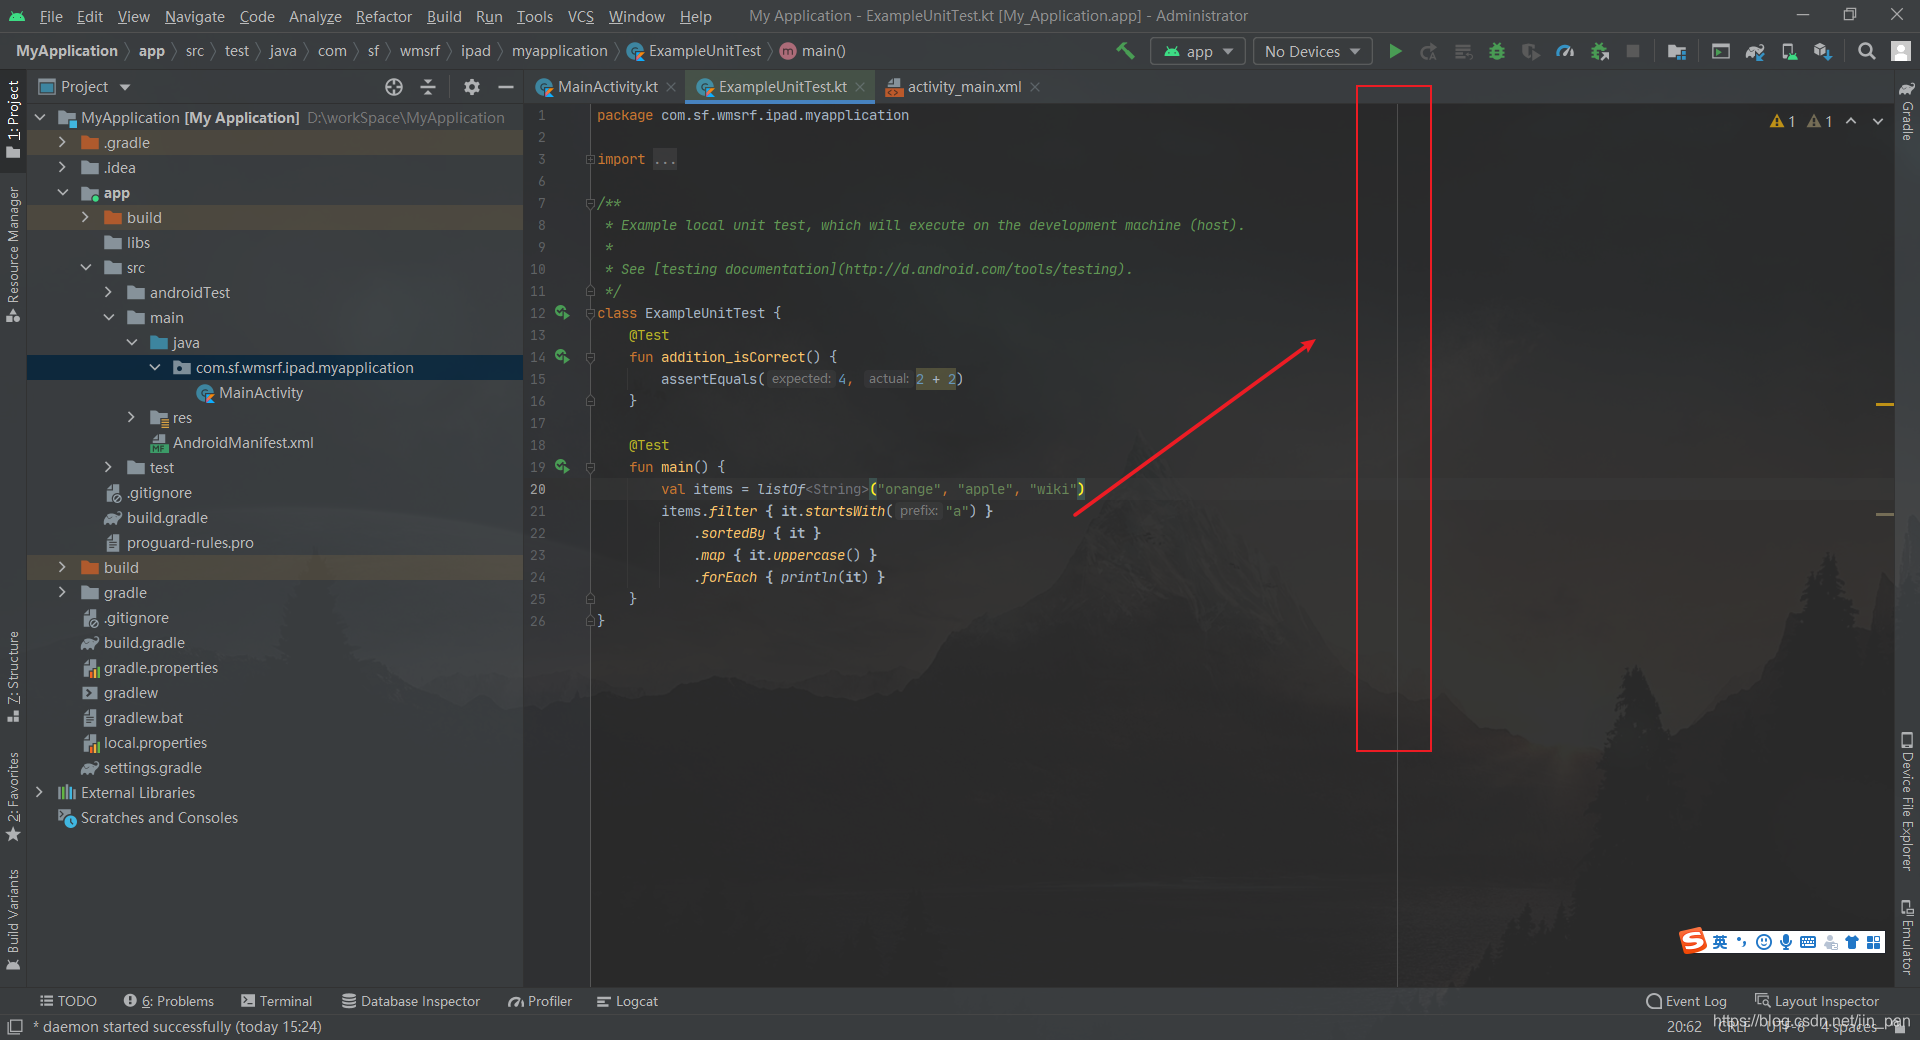Toggle the 1: Project tool window
This screenshot has height=1040, width=1920.
tap(13, 120)
